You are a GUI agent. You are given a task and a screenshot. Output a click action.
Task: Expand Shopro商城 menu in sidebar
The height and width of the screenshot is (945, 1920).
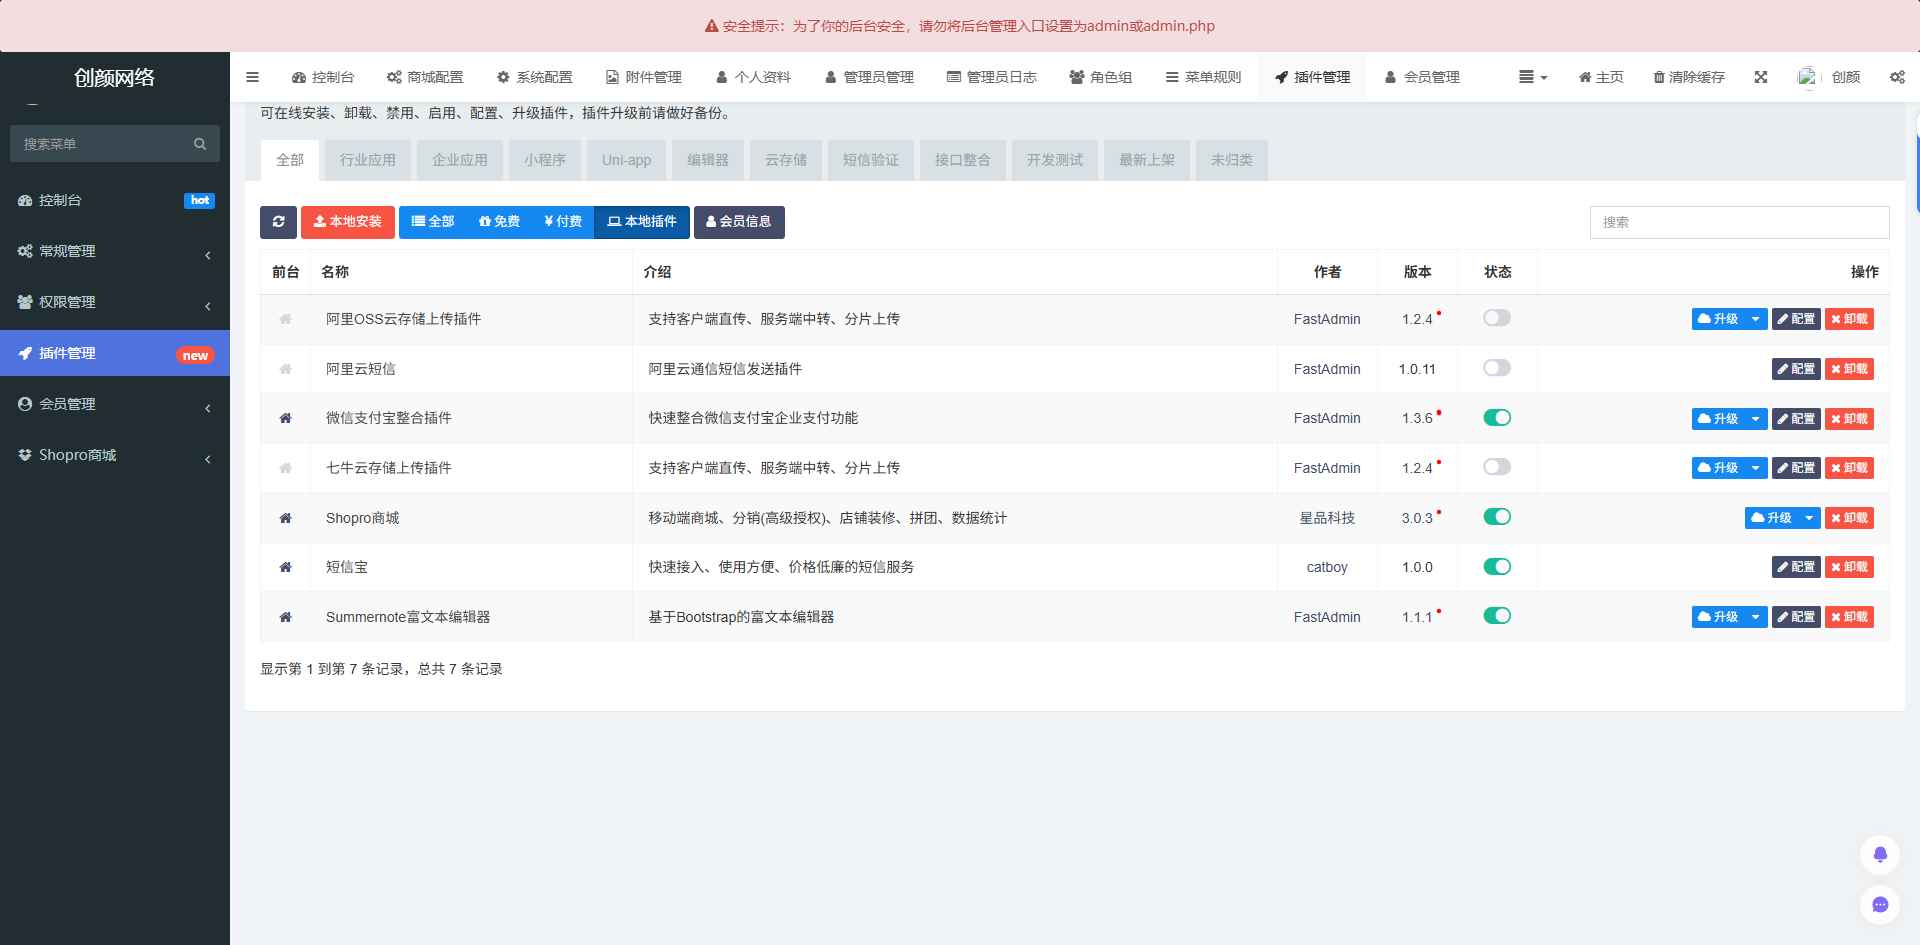[x=115, y=455]
